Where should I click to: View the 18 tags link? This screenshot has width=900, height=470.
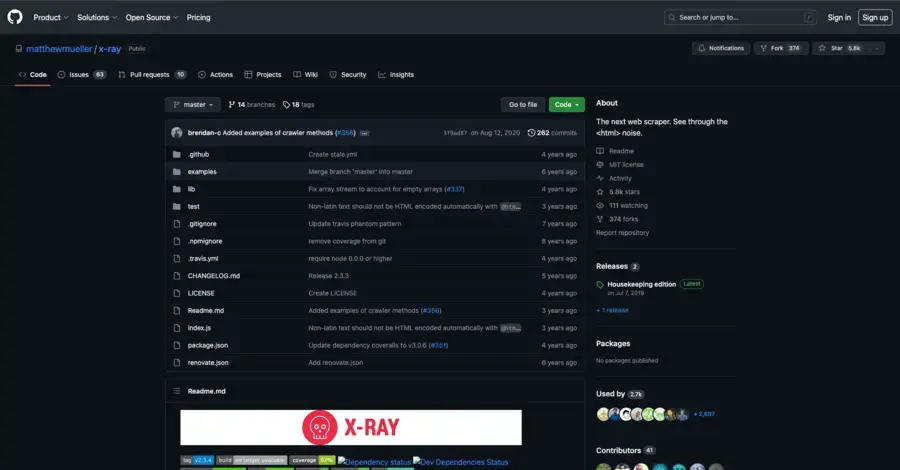(298, 104)
